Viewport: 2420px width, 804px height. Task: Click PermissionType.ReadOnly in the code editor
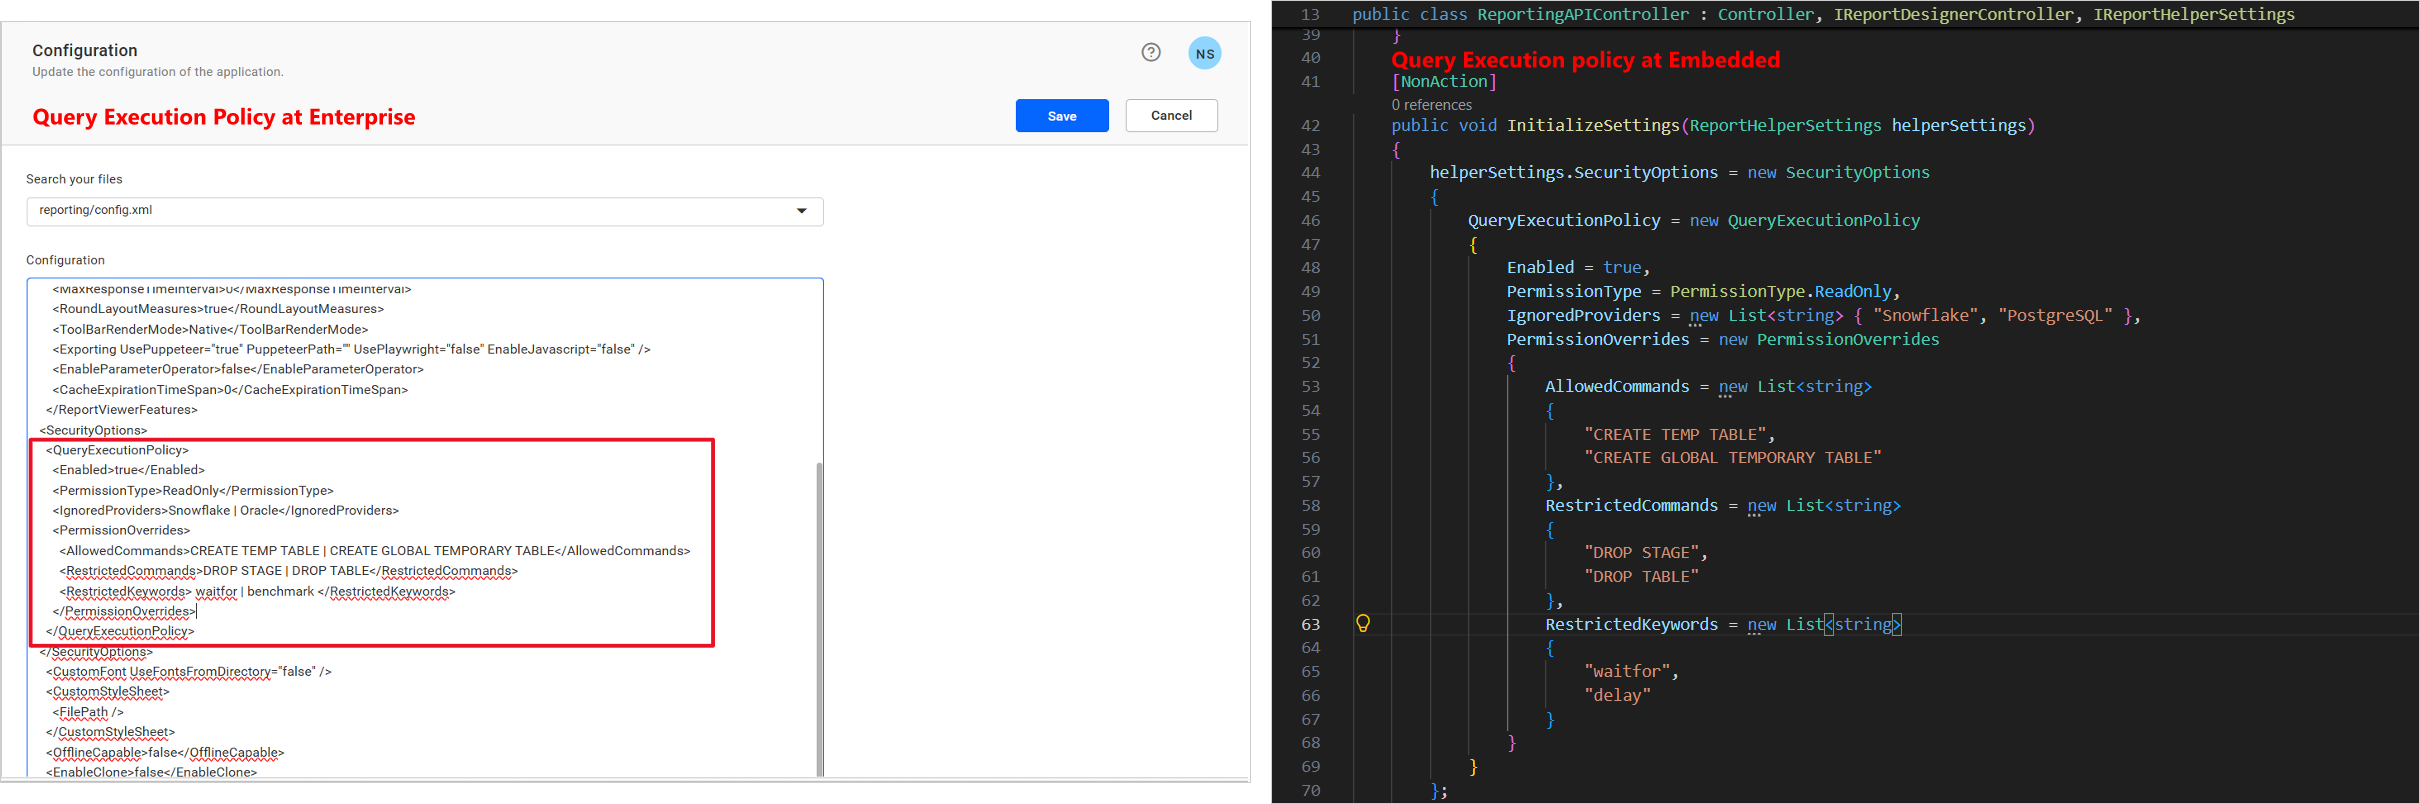(x=1781, y=292)
